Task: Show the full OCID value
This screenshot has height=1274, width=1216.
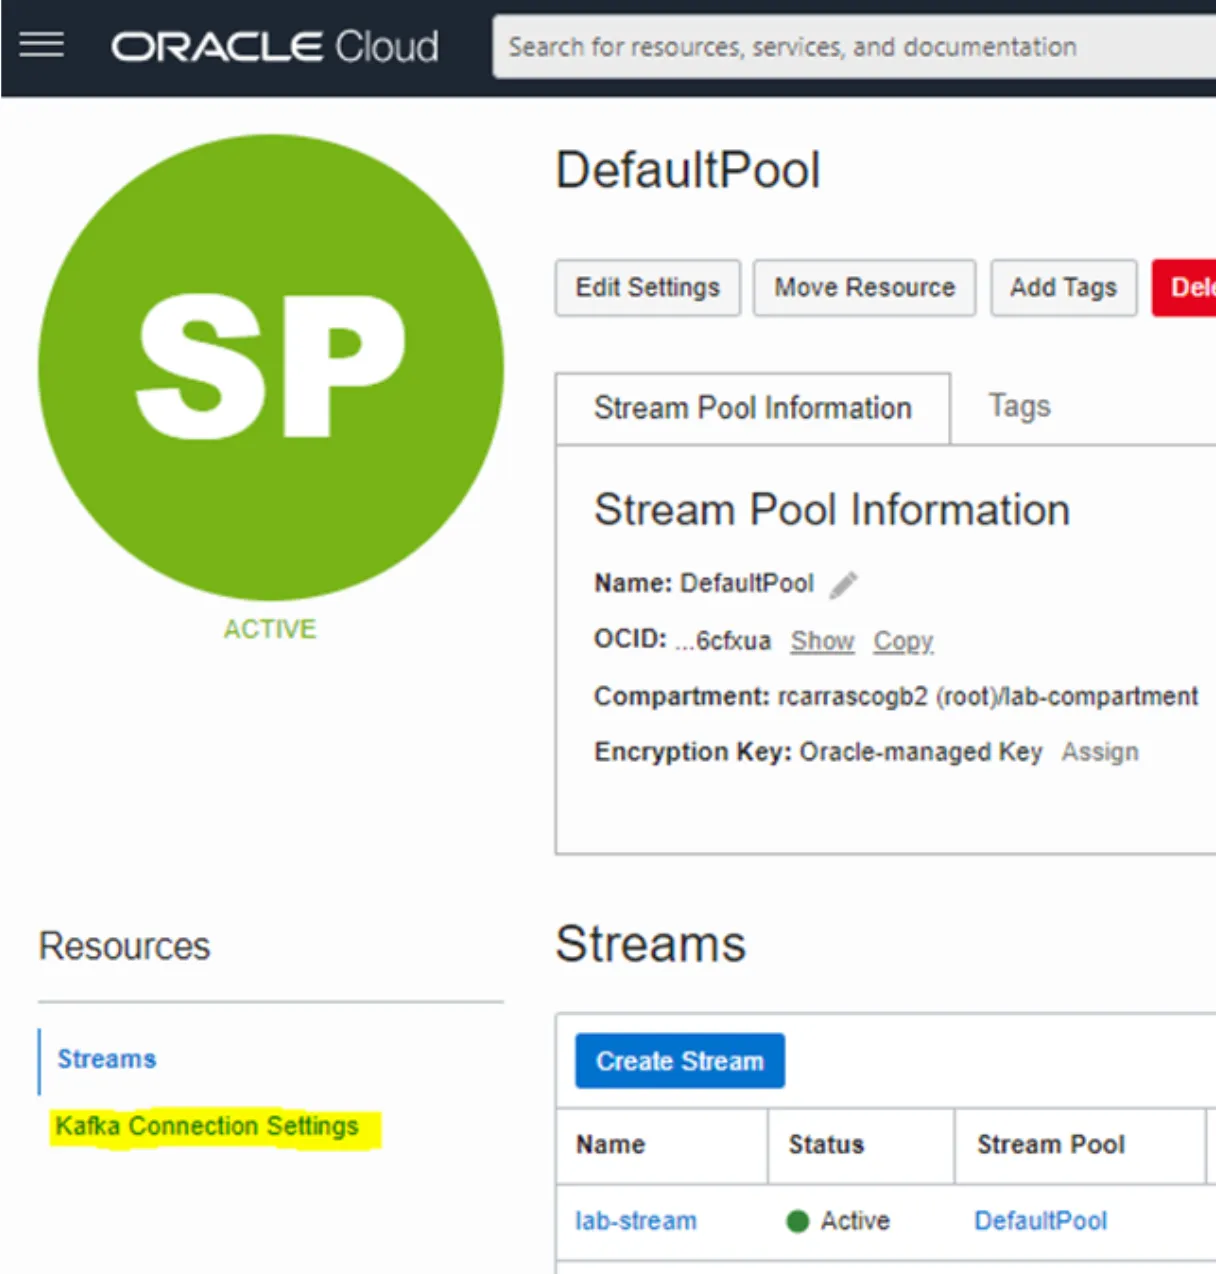Action: pos(822,641)
